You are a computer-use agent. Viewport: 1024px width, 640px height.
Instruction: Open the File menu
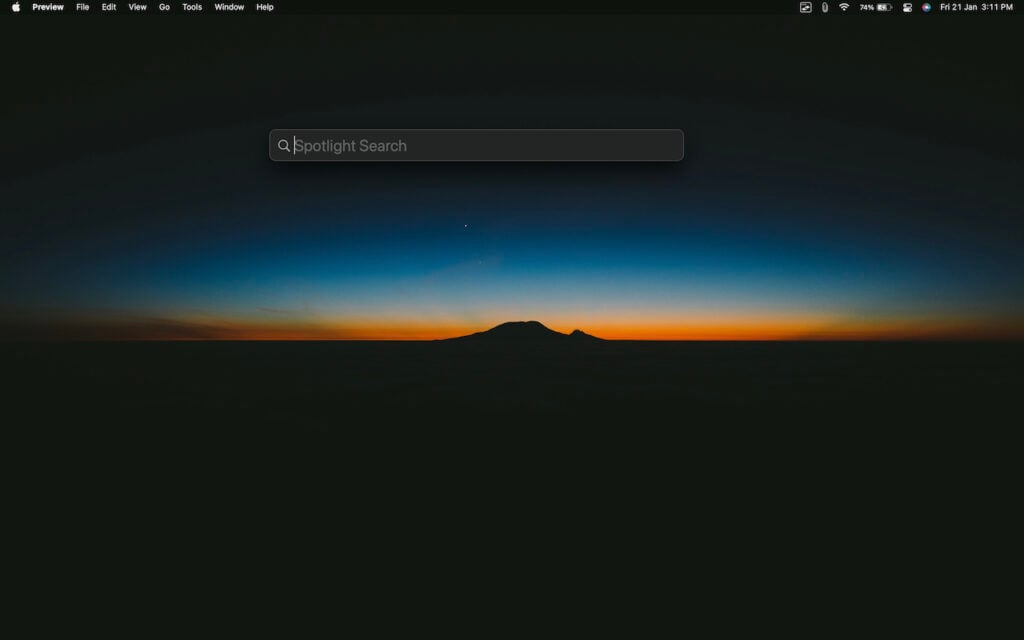(82, 7)
